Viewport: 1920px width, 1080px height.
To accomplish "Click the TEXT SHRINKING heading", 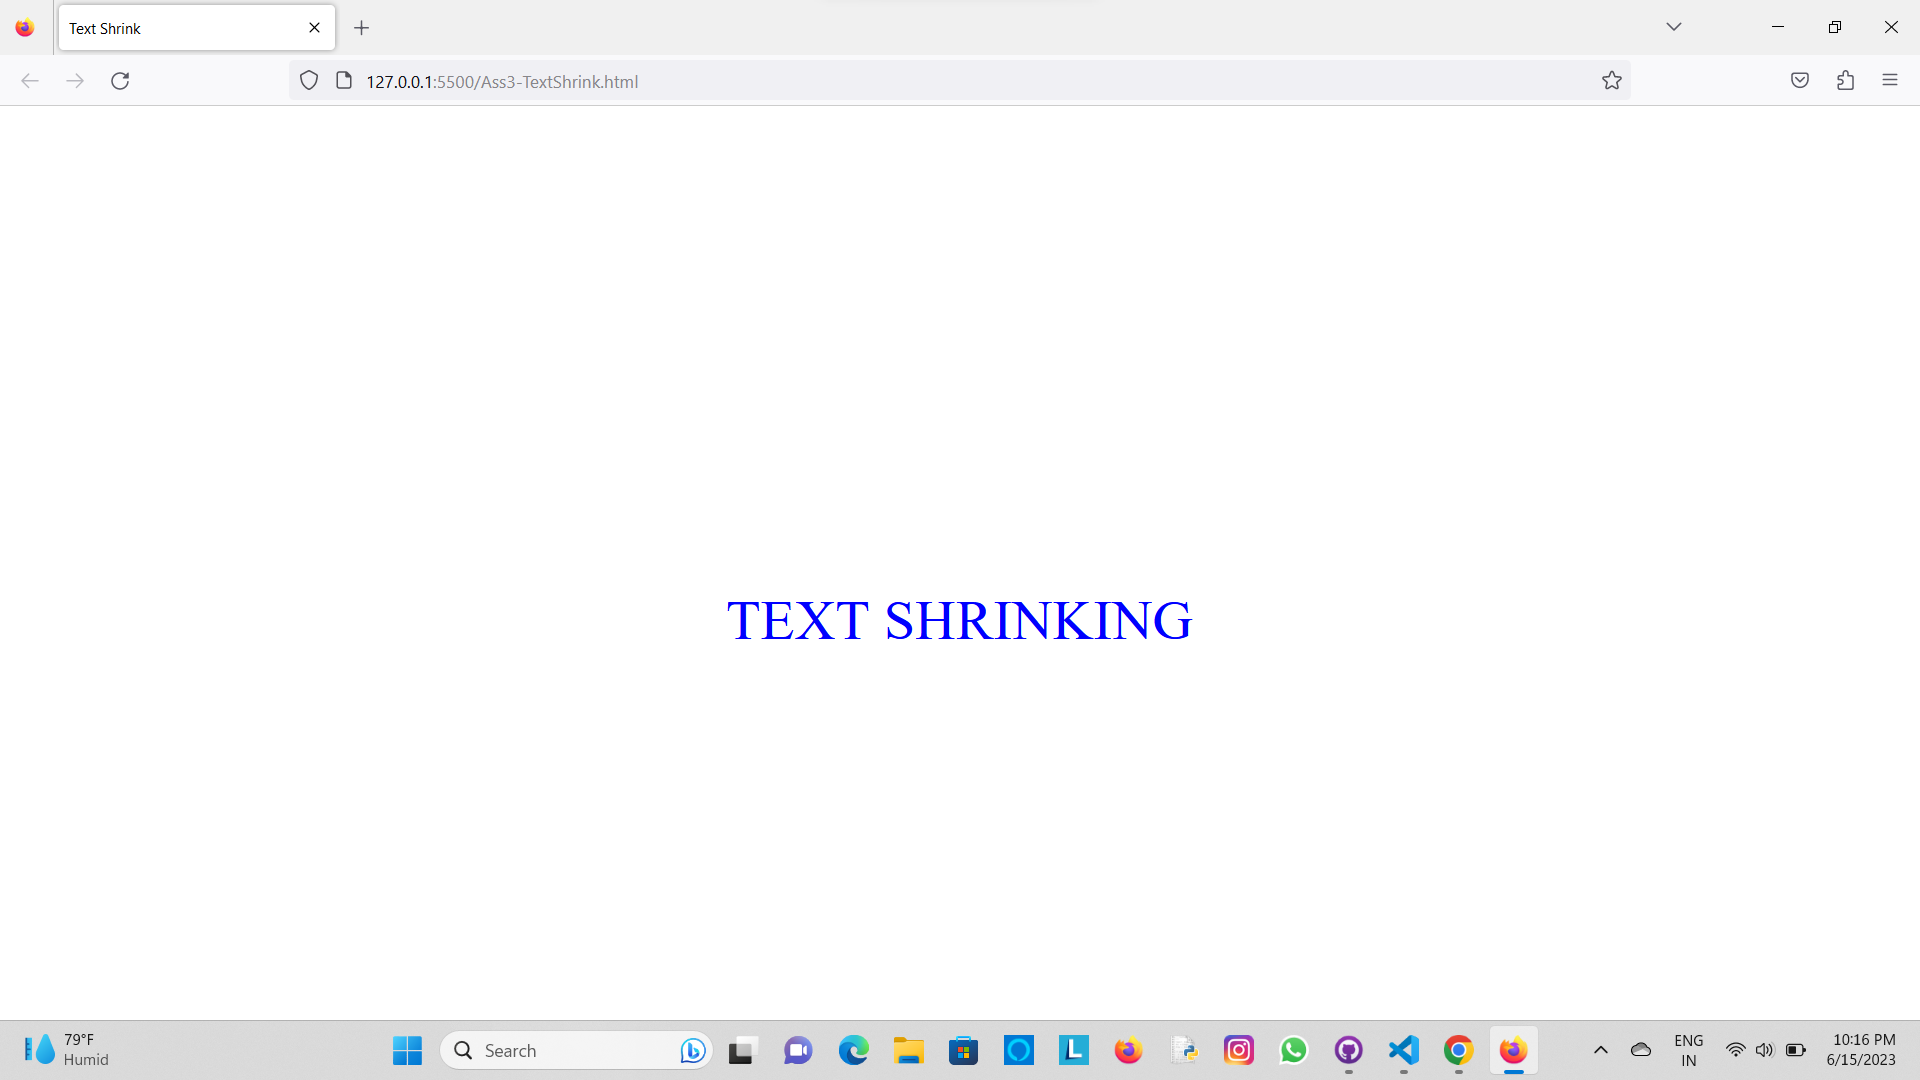I will coord(959,620).
